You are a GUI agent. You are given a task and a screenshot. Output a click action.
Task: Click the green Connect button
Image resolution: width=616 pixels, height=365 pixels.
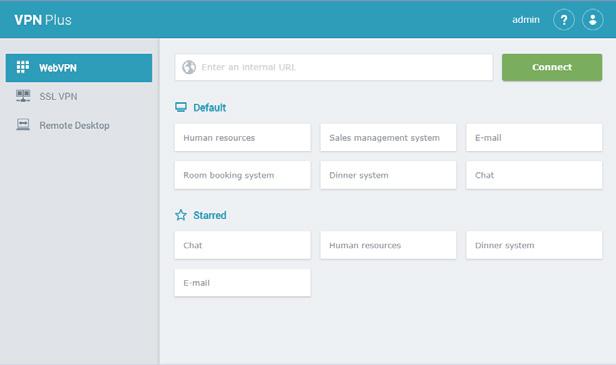point(552,67)
